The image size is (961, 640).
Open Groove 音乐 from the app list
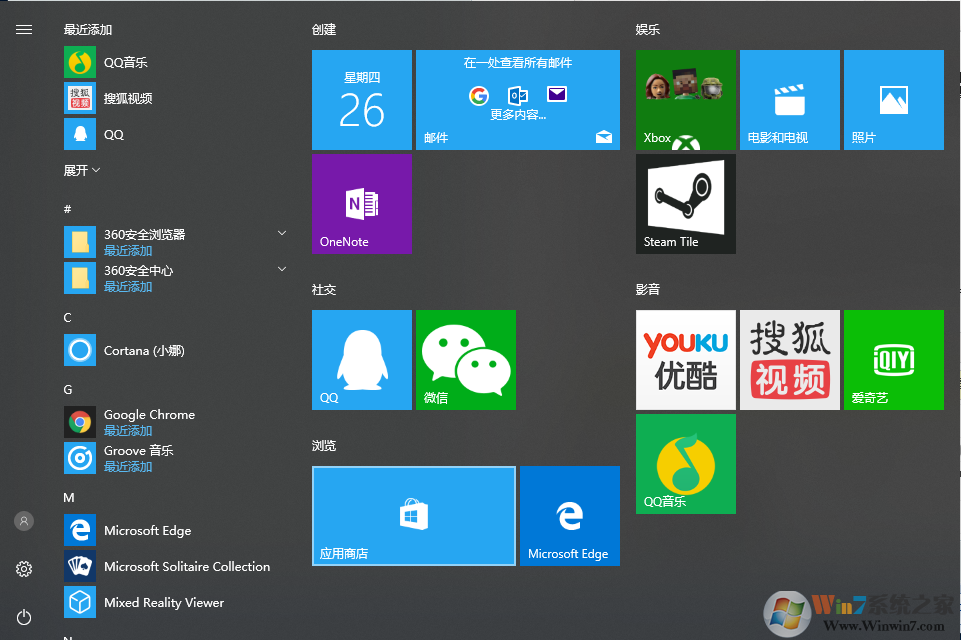[x=138, y=450]
